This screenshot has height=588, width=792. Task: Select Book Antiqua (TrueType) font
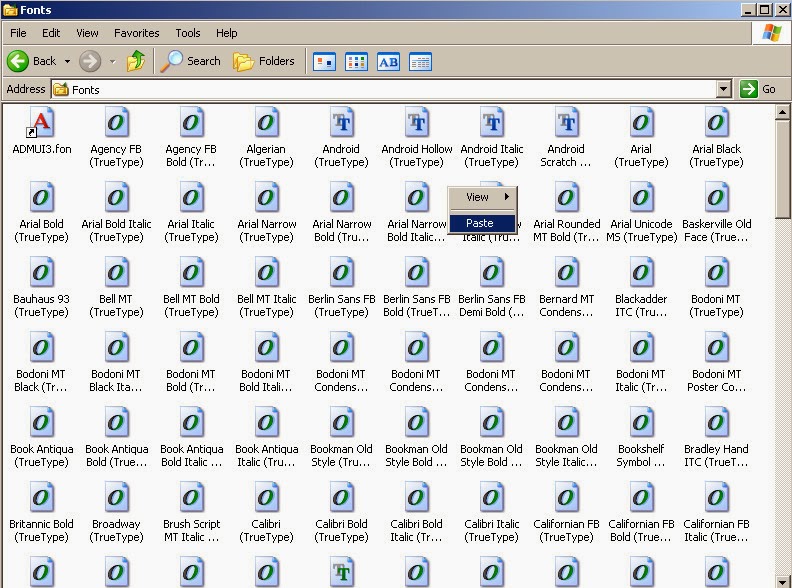tap(41, 437)
